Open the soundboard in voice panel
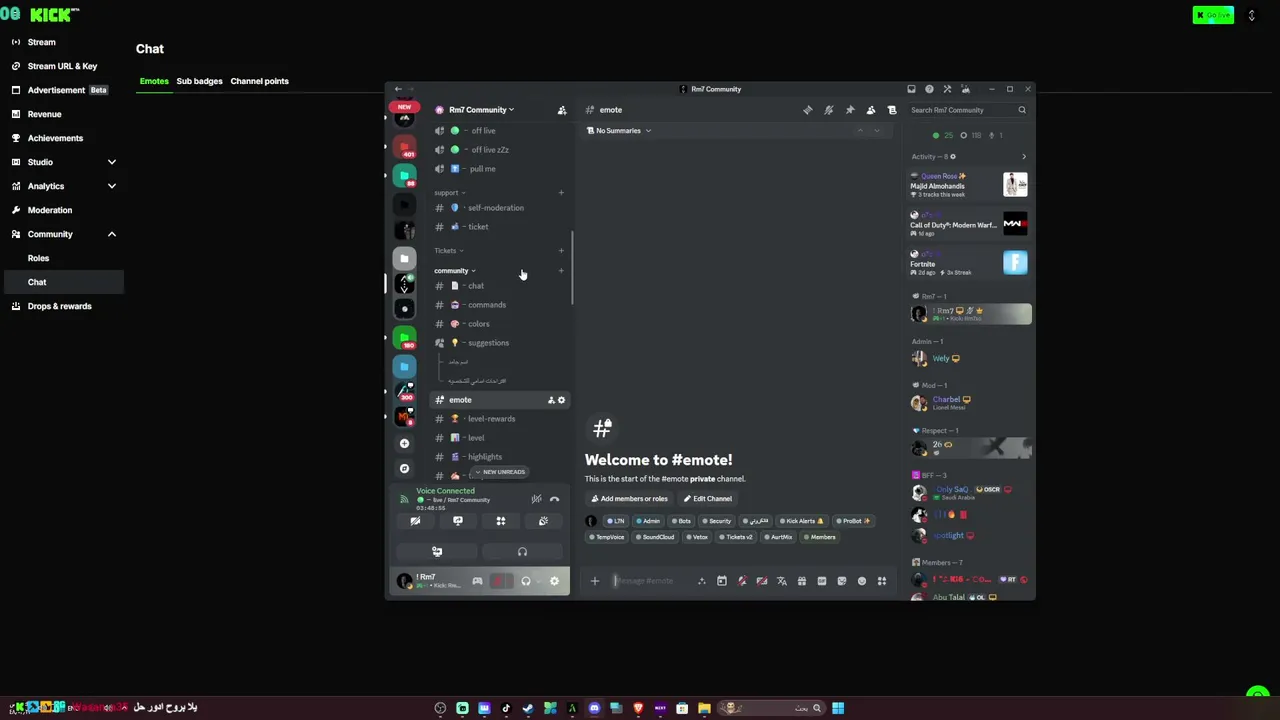Screen dimensions: 1280x720 click(x=543, y=521)
